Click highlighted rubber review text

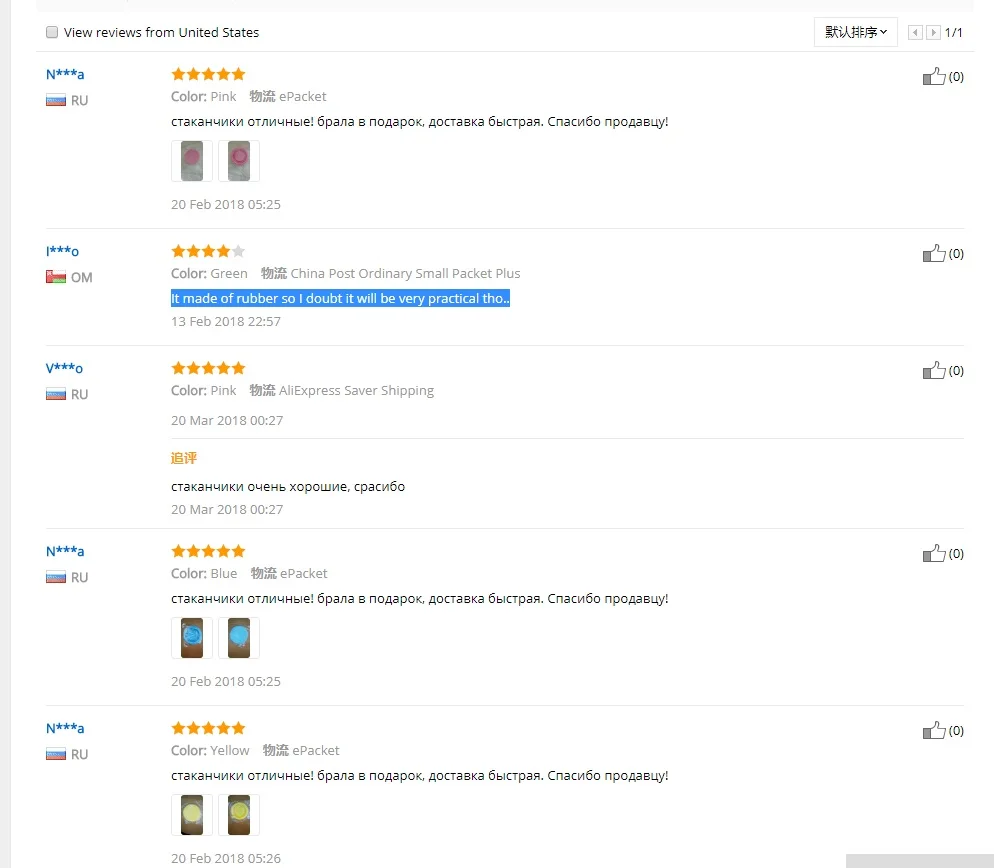coord(340,299)
